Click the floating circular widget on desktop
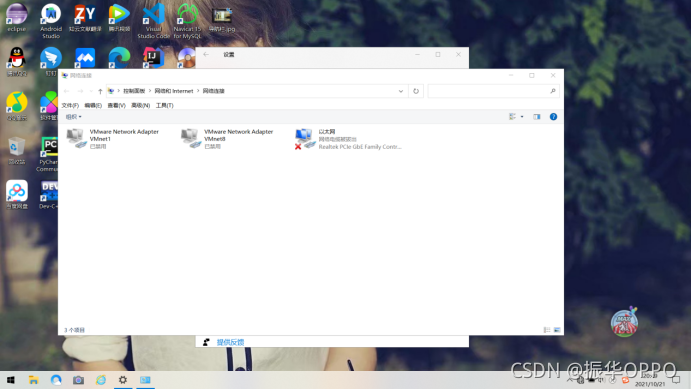692x389 pixels. pyautogui.click(x=624, y=322)
